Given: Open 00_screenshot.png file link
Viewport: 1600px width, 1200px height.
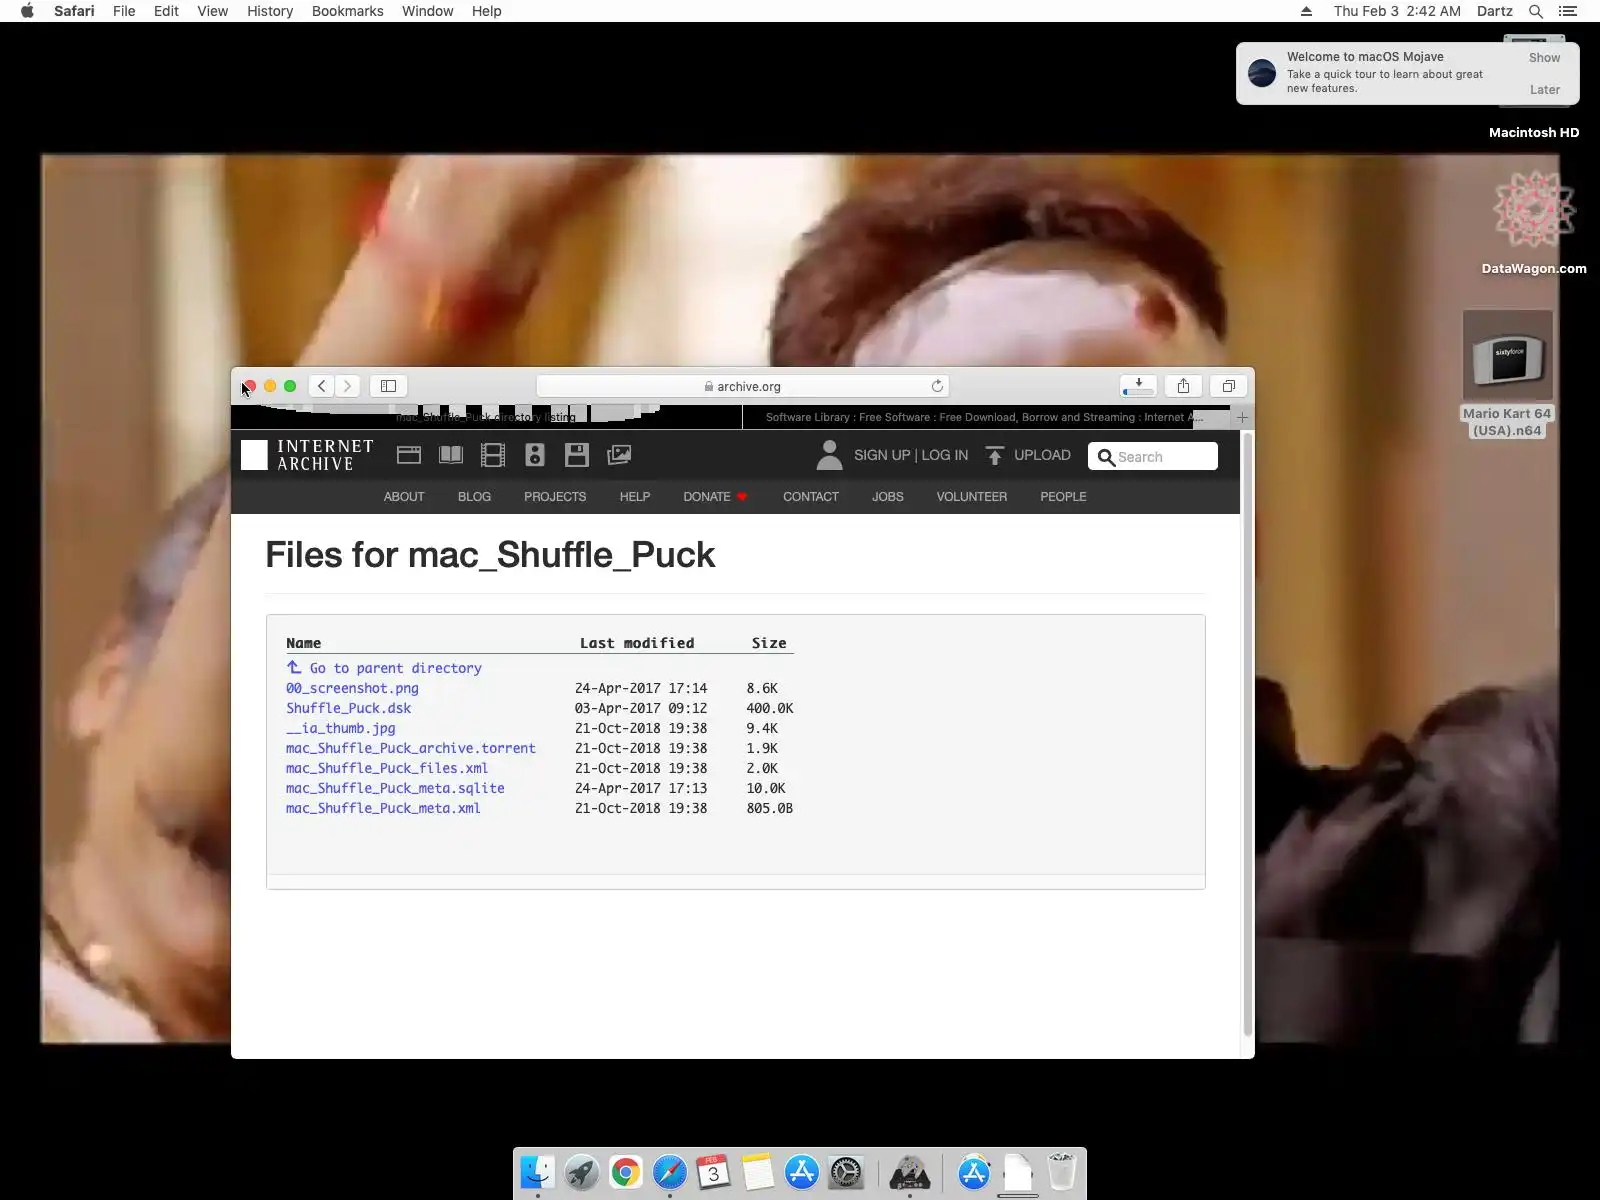Looking at the screenshot, I should pos(352,688).
